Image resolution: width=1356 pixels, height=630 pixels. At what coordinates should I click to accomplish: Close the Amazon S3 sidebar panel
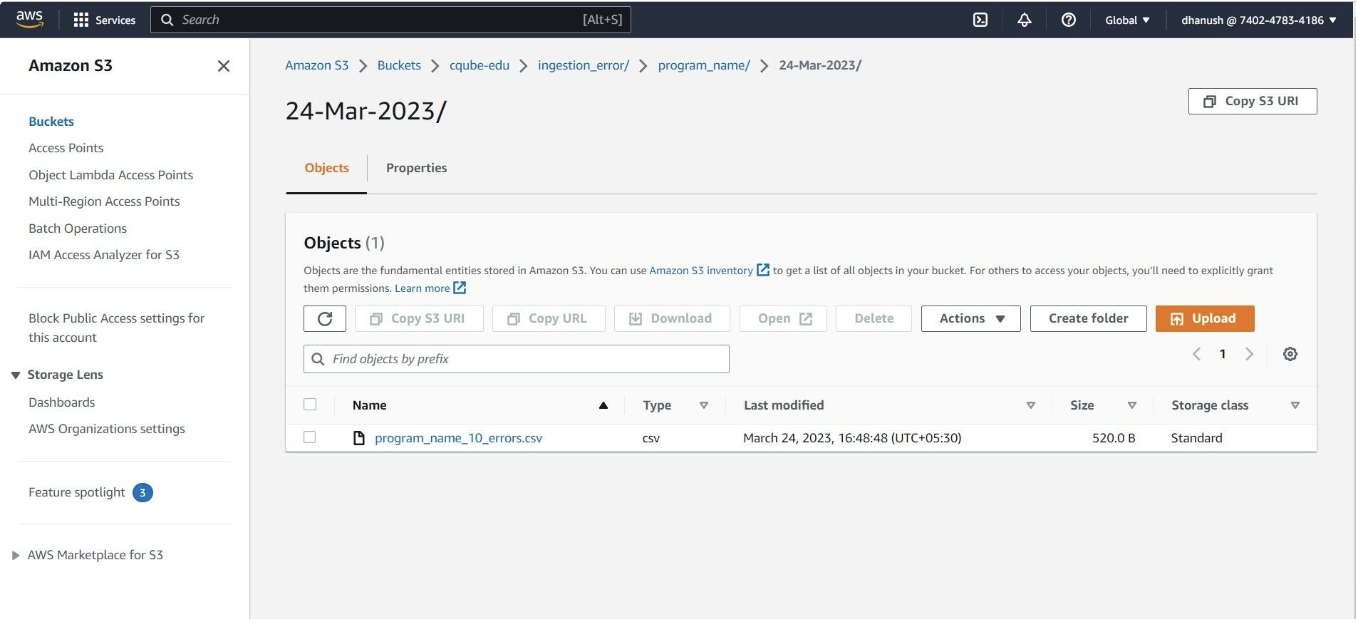(x=223, y=66)
